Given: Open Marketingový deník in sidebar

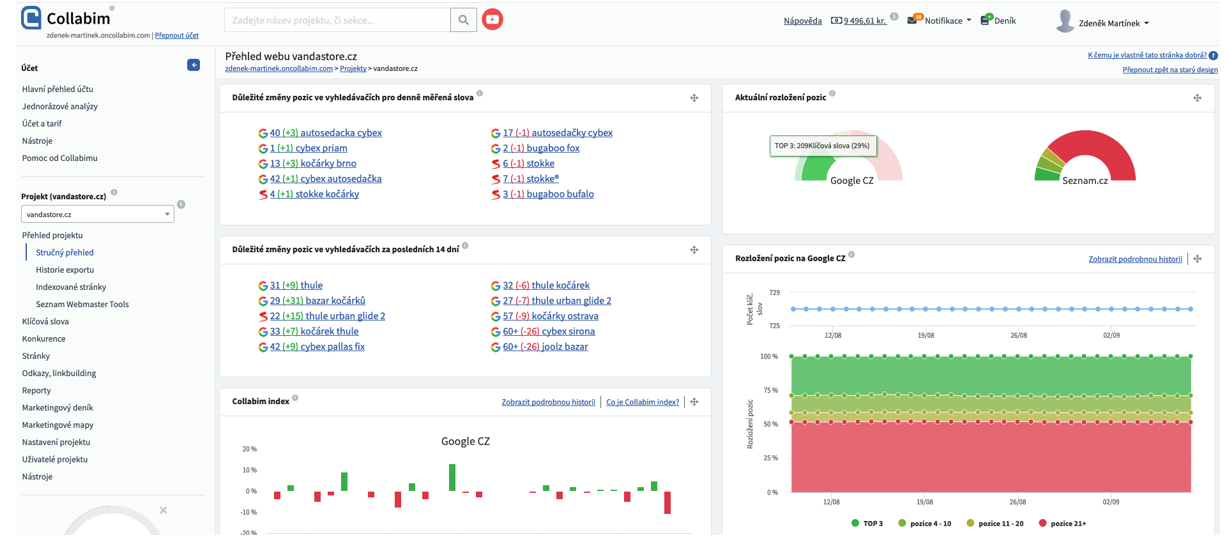Looking at the screenshot, I should click(x=57, y=407).
